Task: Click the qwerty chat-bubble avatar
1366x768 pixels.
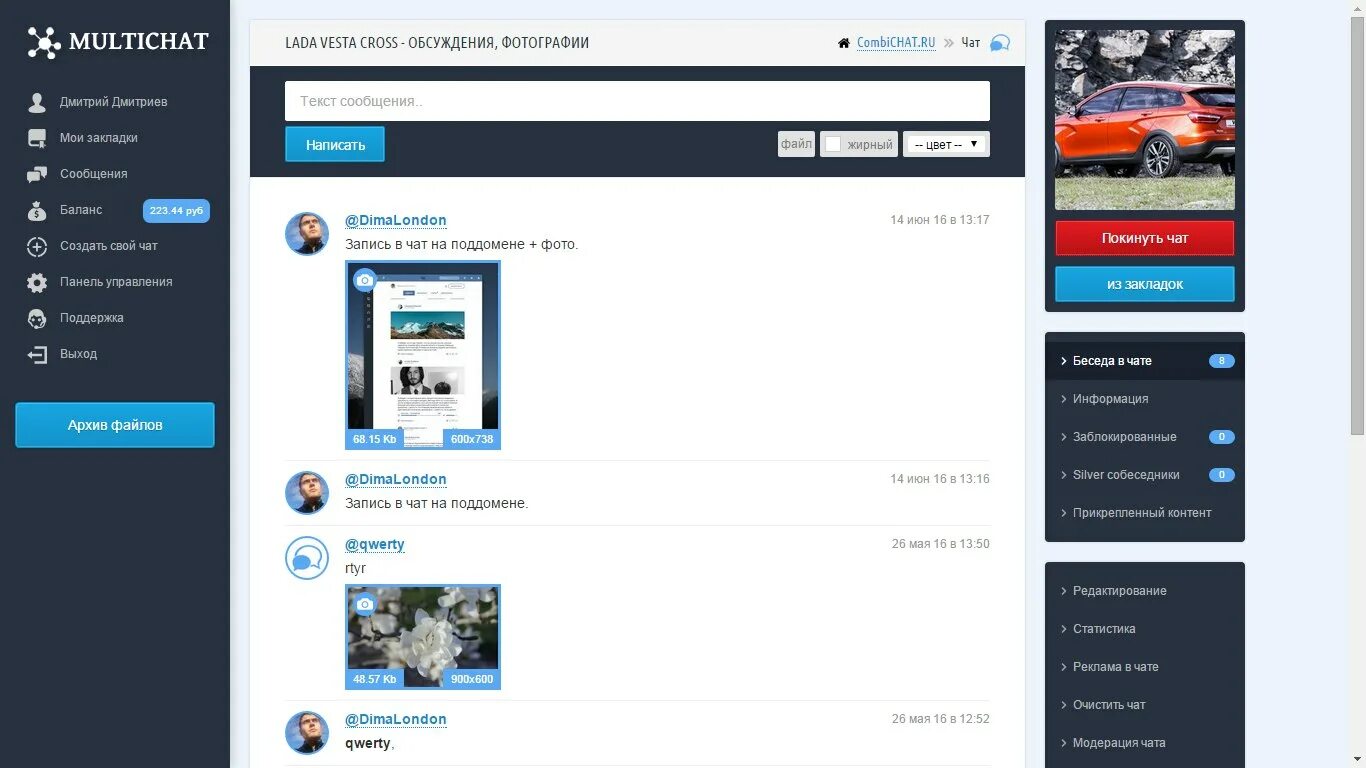Action: click(x=307, y=557)
